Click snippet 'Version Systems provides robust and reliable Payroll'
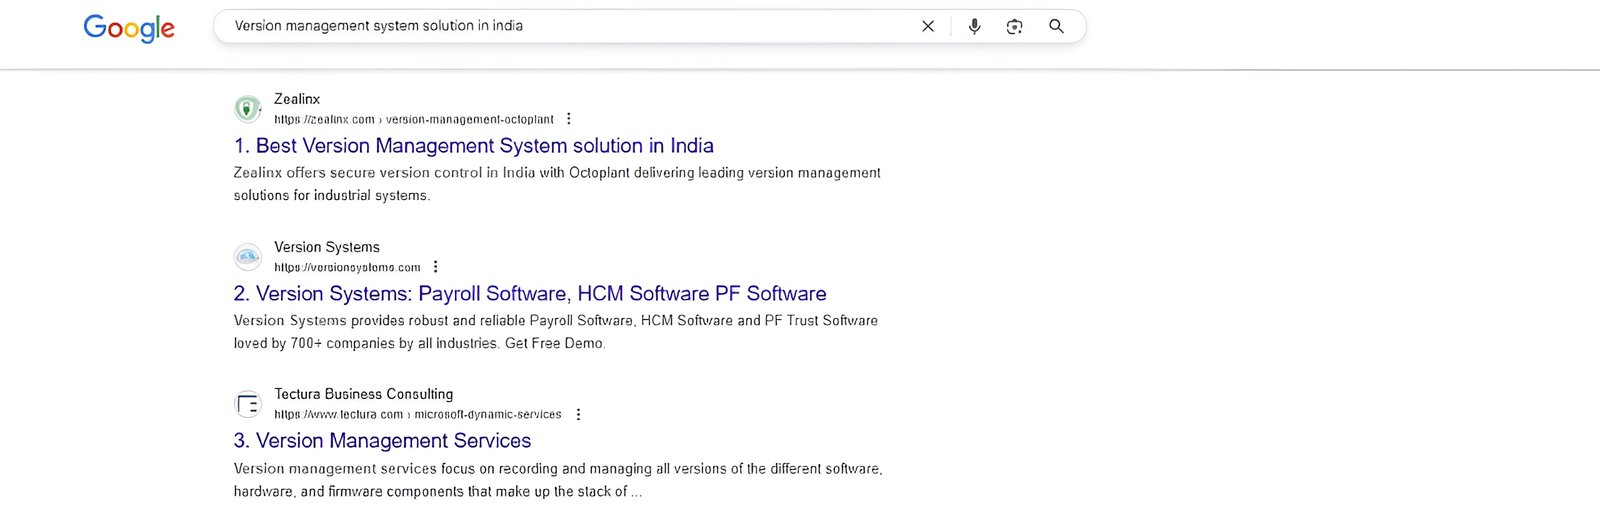Viewport: 1600px width, 518px height. [x=556, y=332]
